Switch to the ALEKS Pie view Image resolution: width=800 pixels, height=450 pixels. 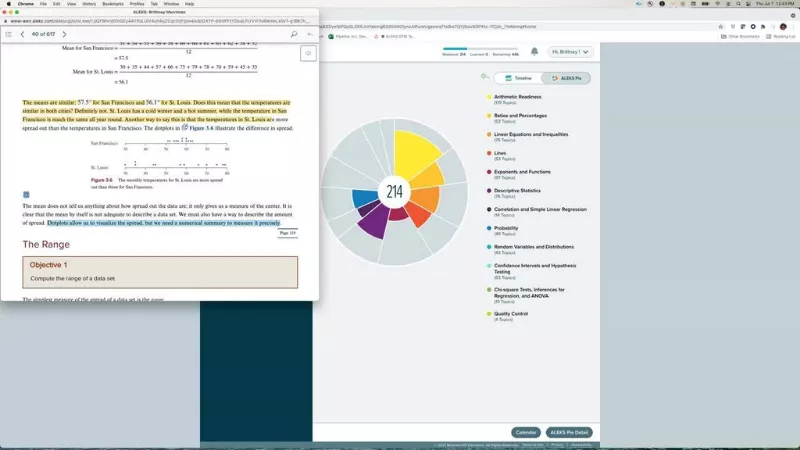point(566,78)
